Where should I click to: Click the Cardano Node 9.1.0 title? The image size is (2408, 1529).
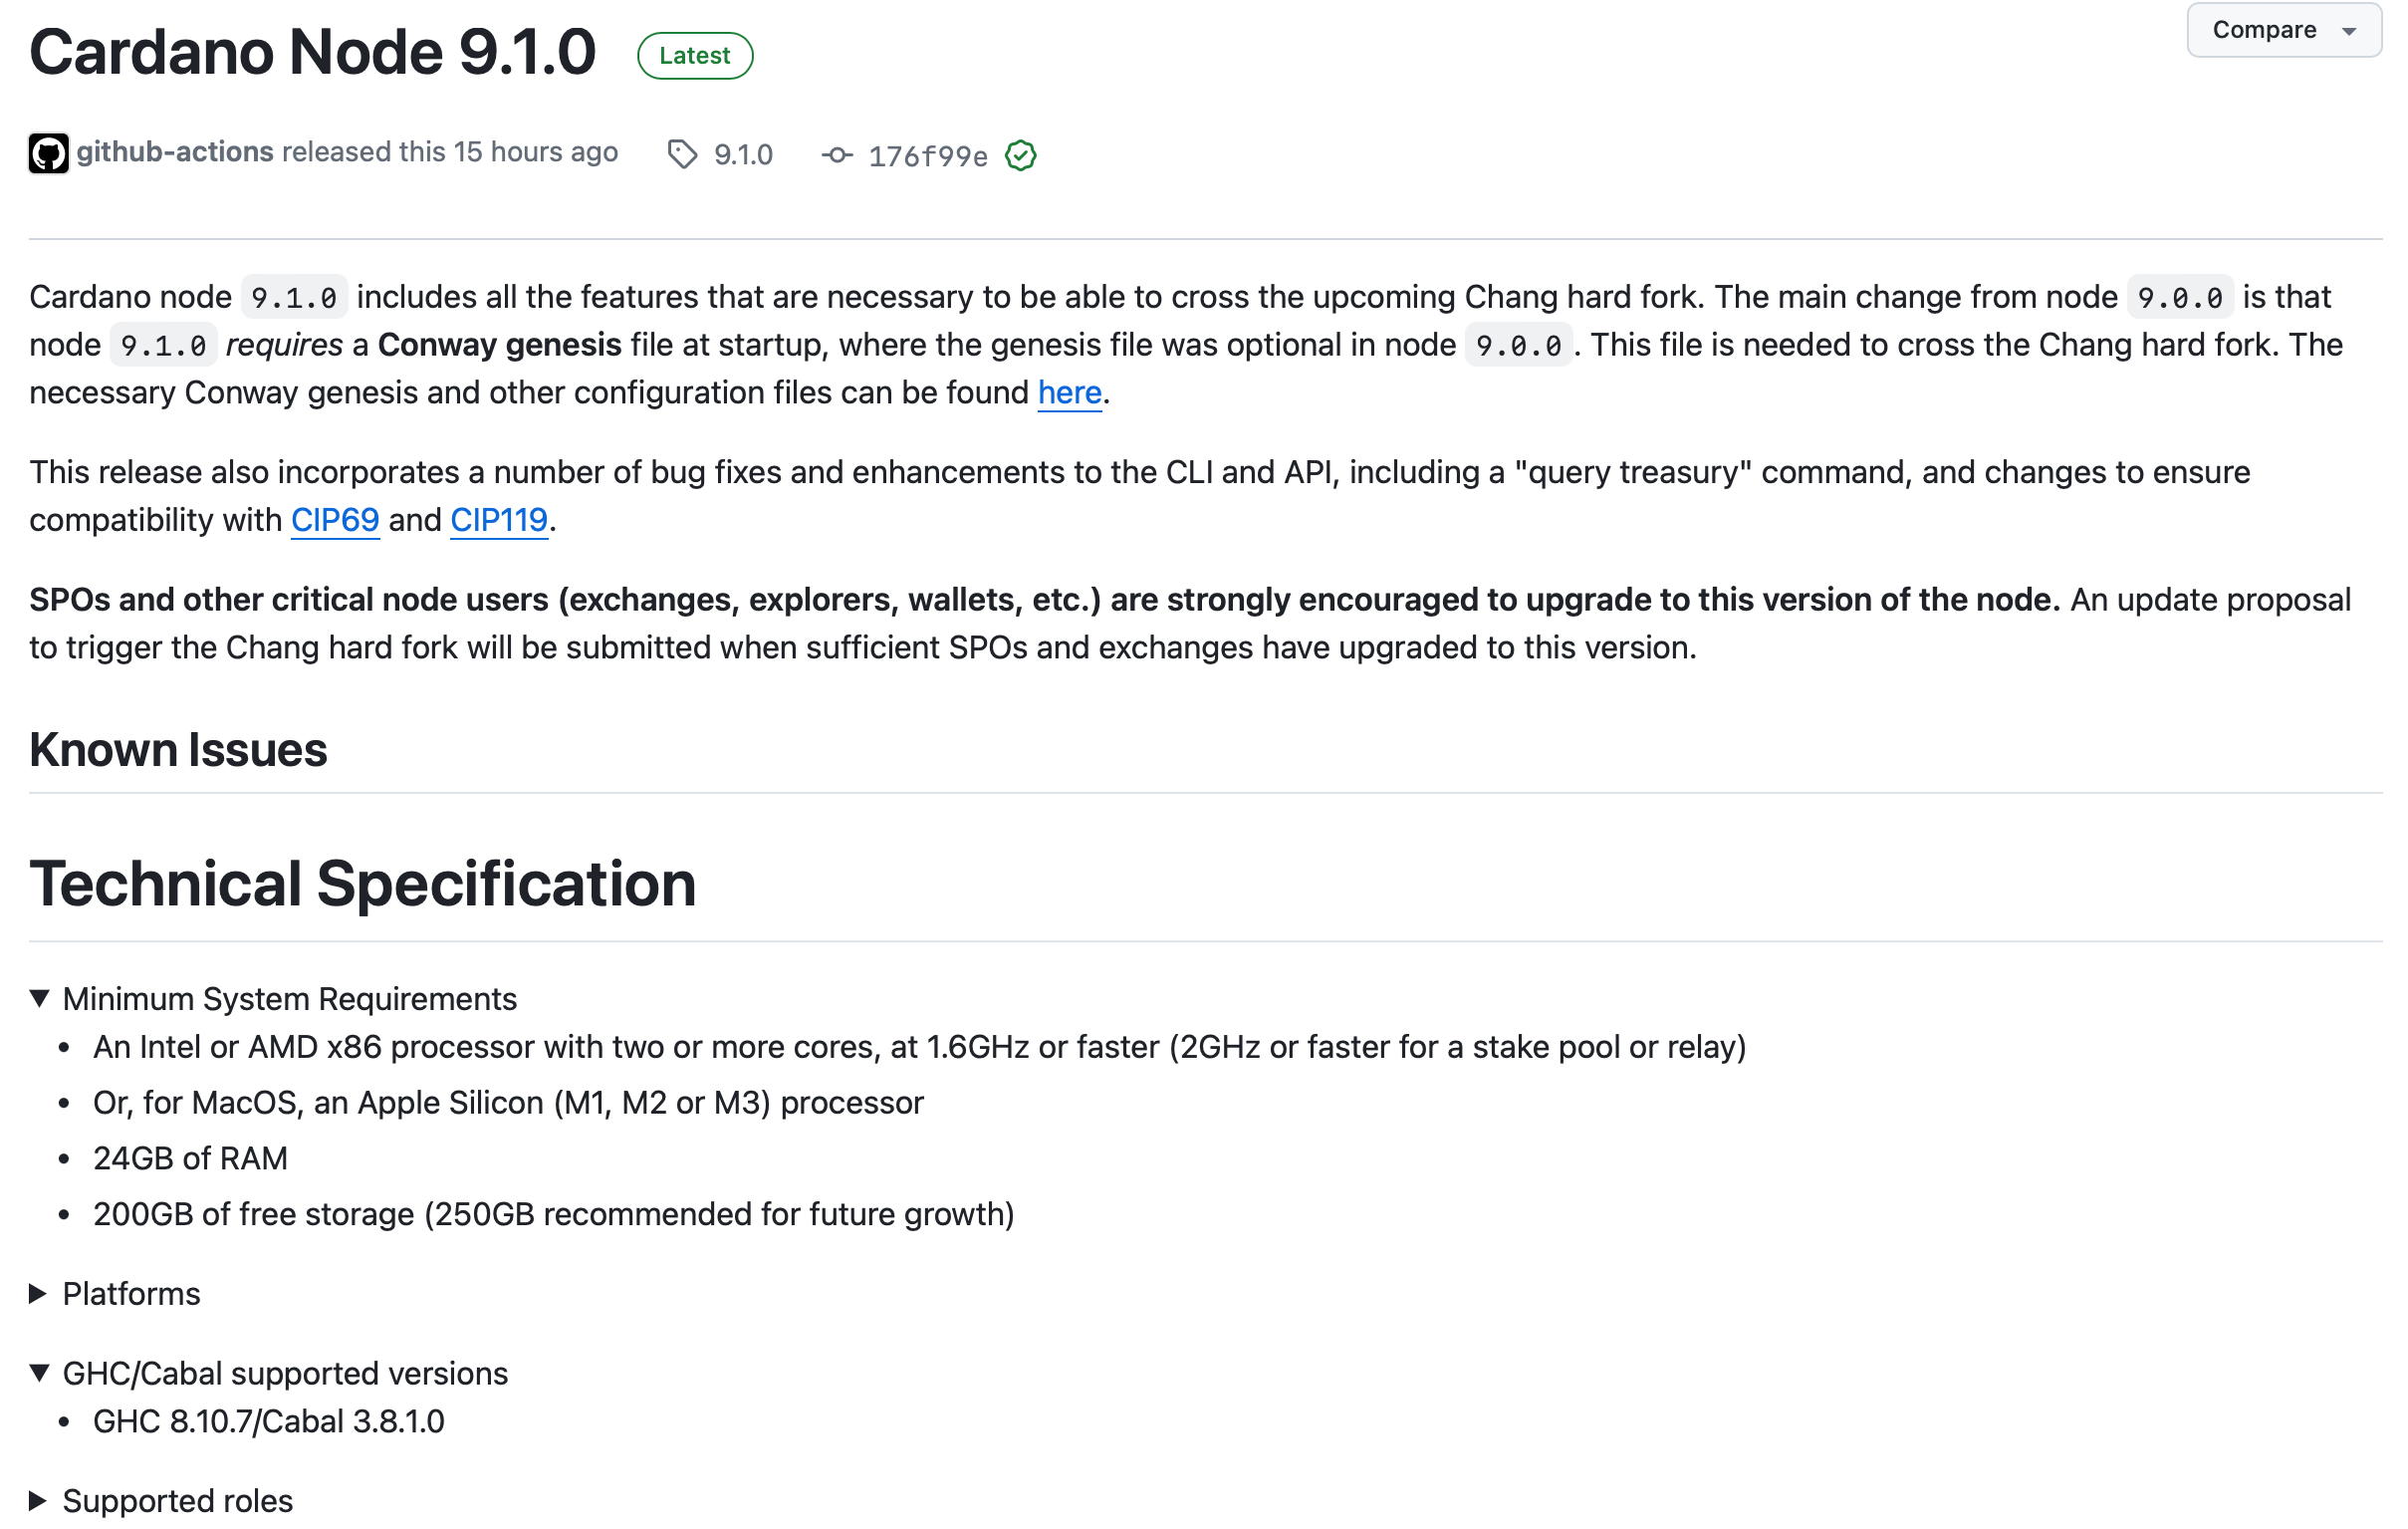312,52
